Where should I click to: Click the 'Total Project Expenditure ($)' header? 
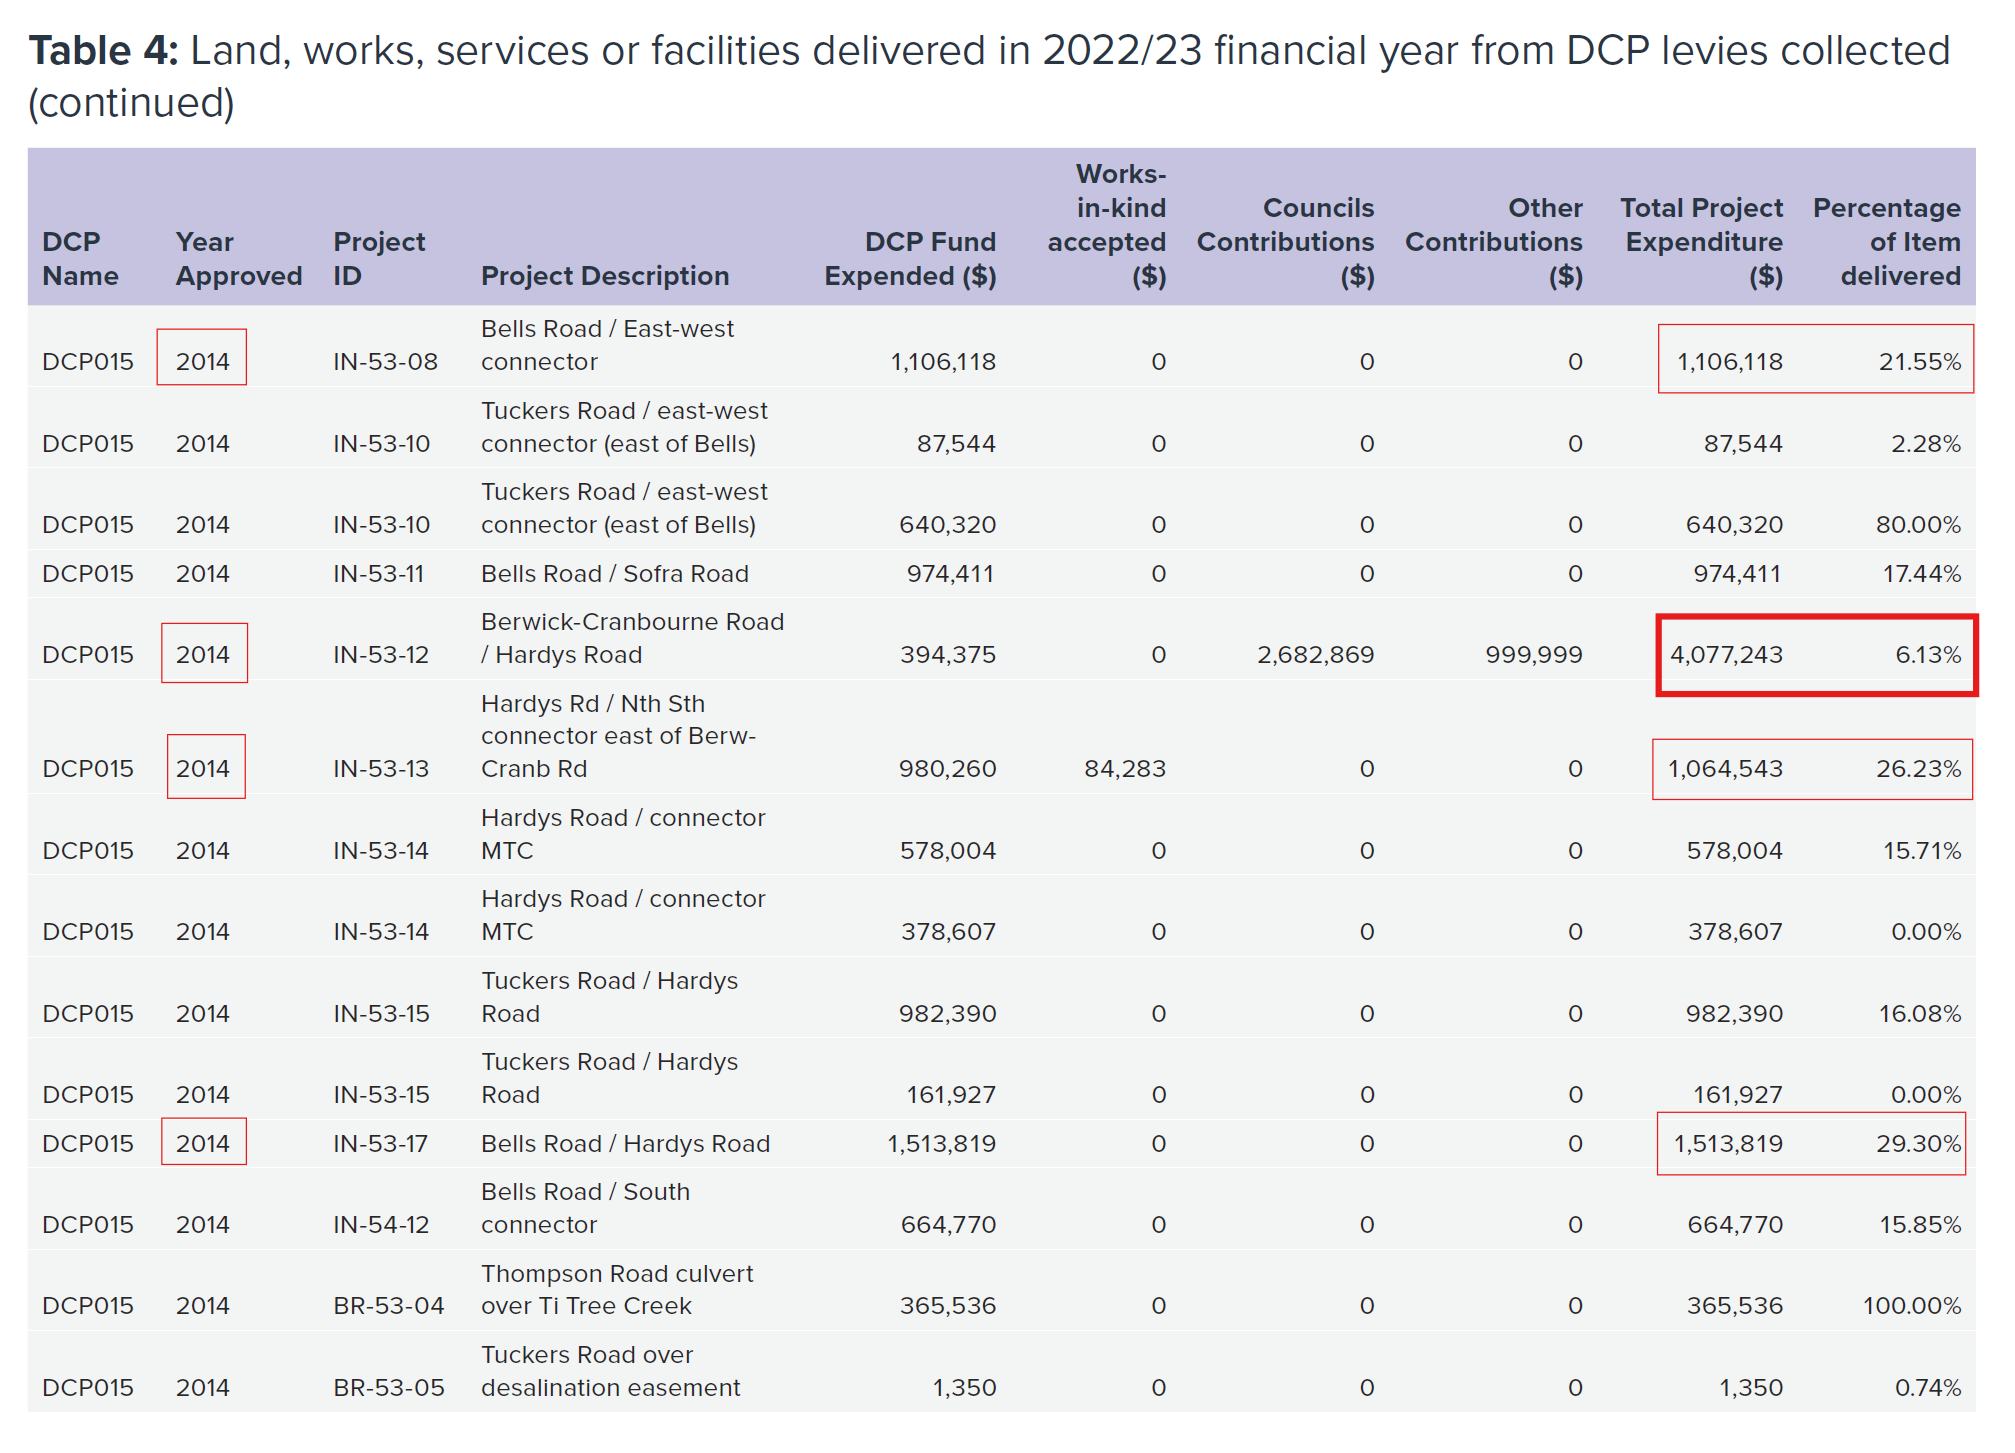[1702, 242]
